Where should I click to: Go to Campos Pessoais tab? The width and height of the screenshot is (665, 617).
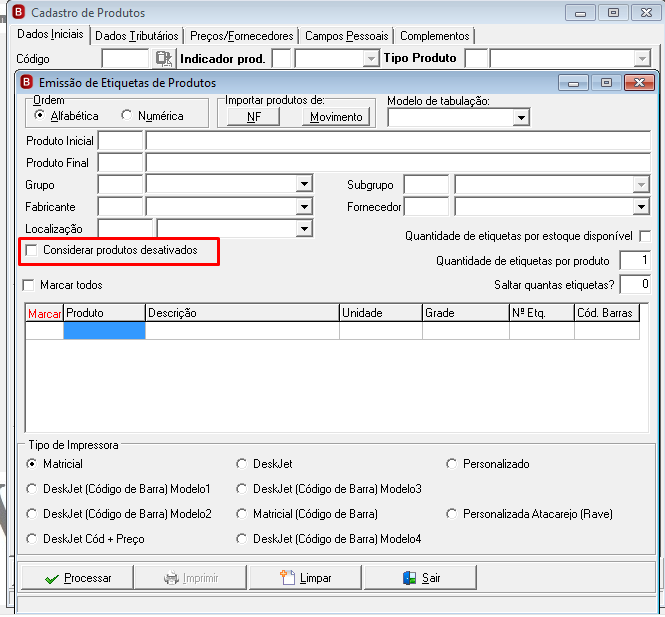click(346, 36)
